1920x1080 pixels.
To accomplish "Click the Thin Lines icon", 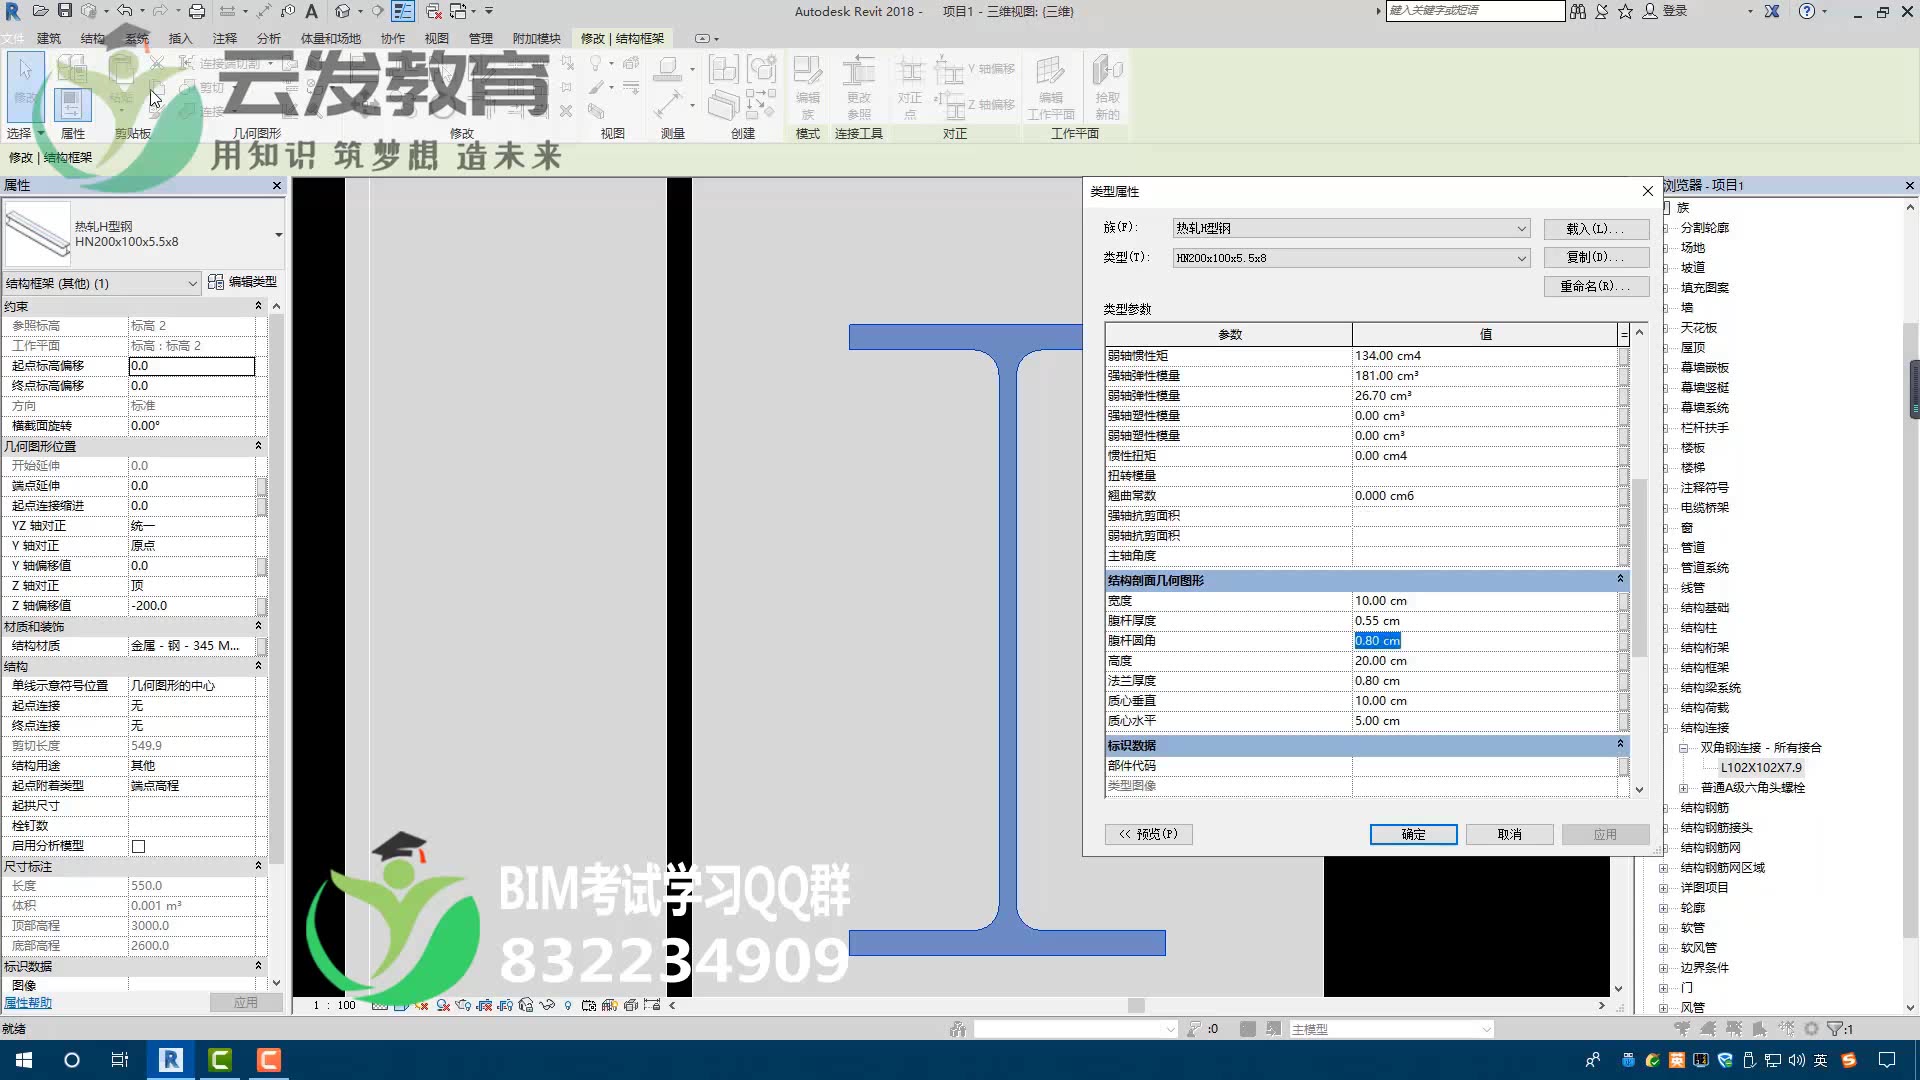I will pyautogui.click(x=403, y=11).
